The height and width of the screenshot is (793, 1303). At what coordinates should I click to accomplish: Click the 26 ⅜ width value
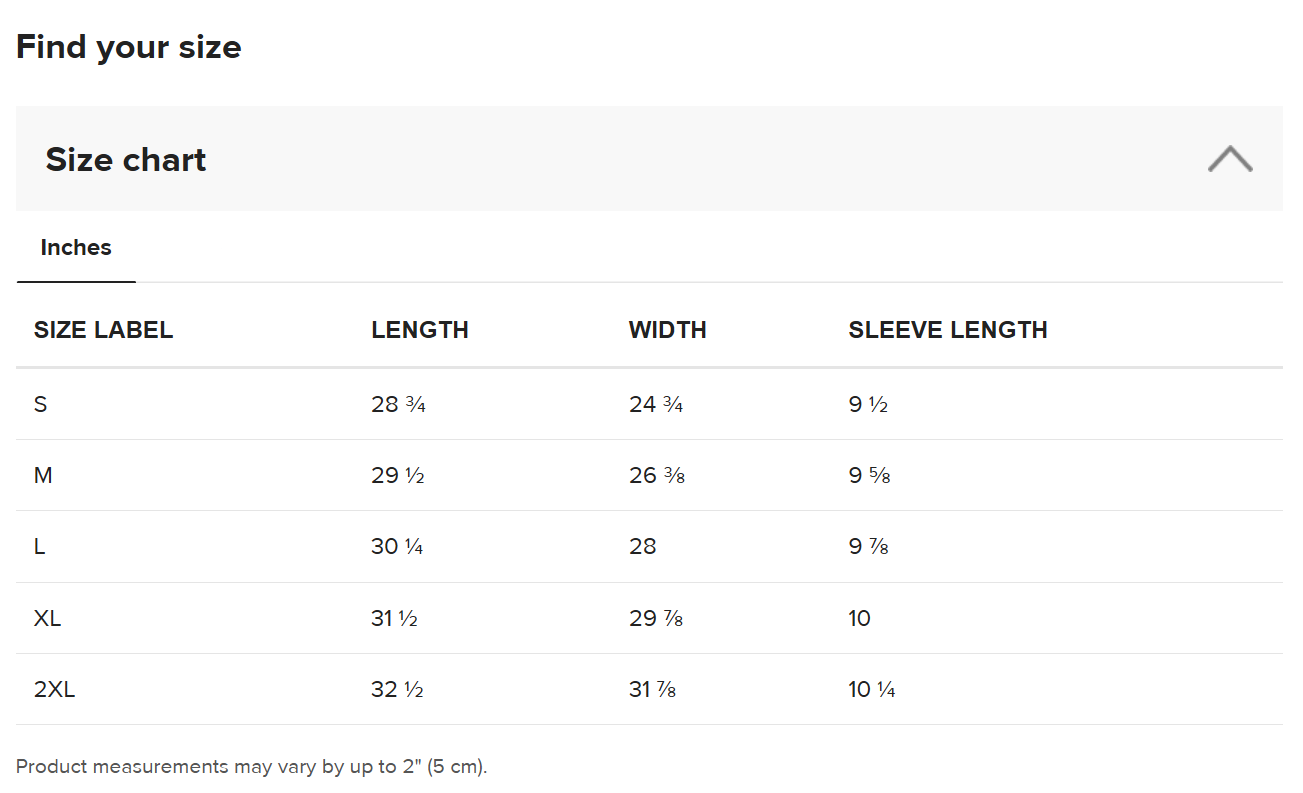tap(657, 476)
